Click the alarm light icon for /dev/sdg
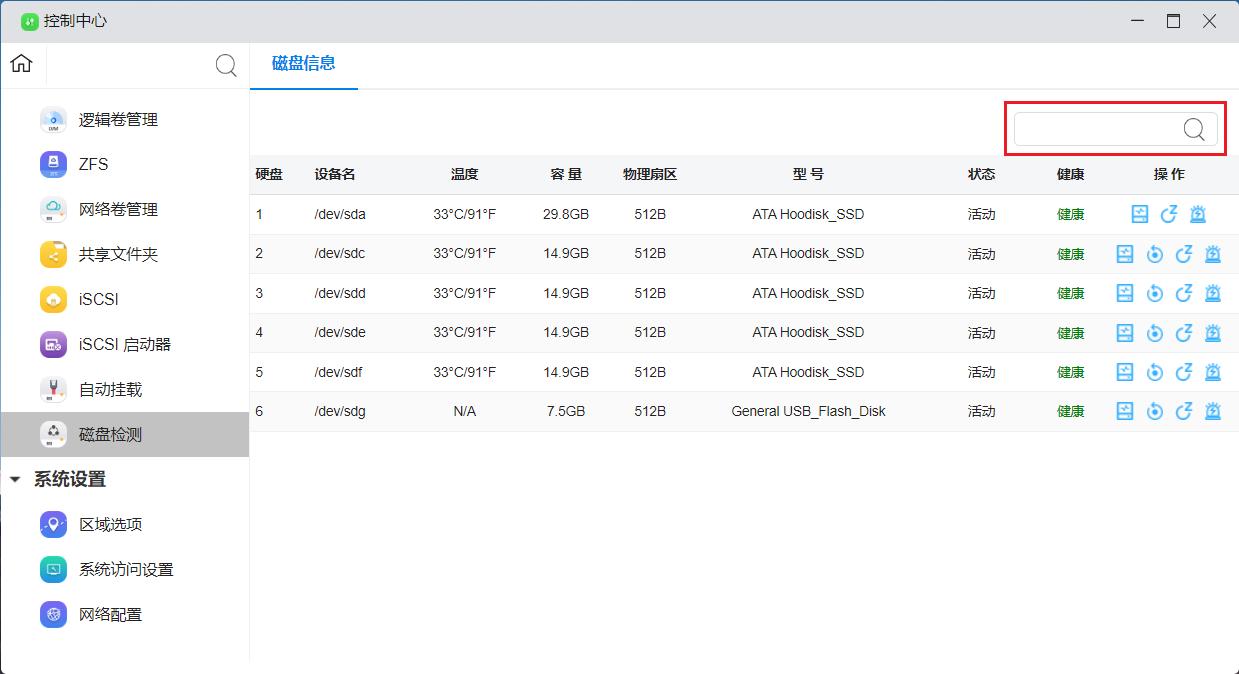Image resolution: width=1239 pixels, height=674 pixels. pos(1213,411)
